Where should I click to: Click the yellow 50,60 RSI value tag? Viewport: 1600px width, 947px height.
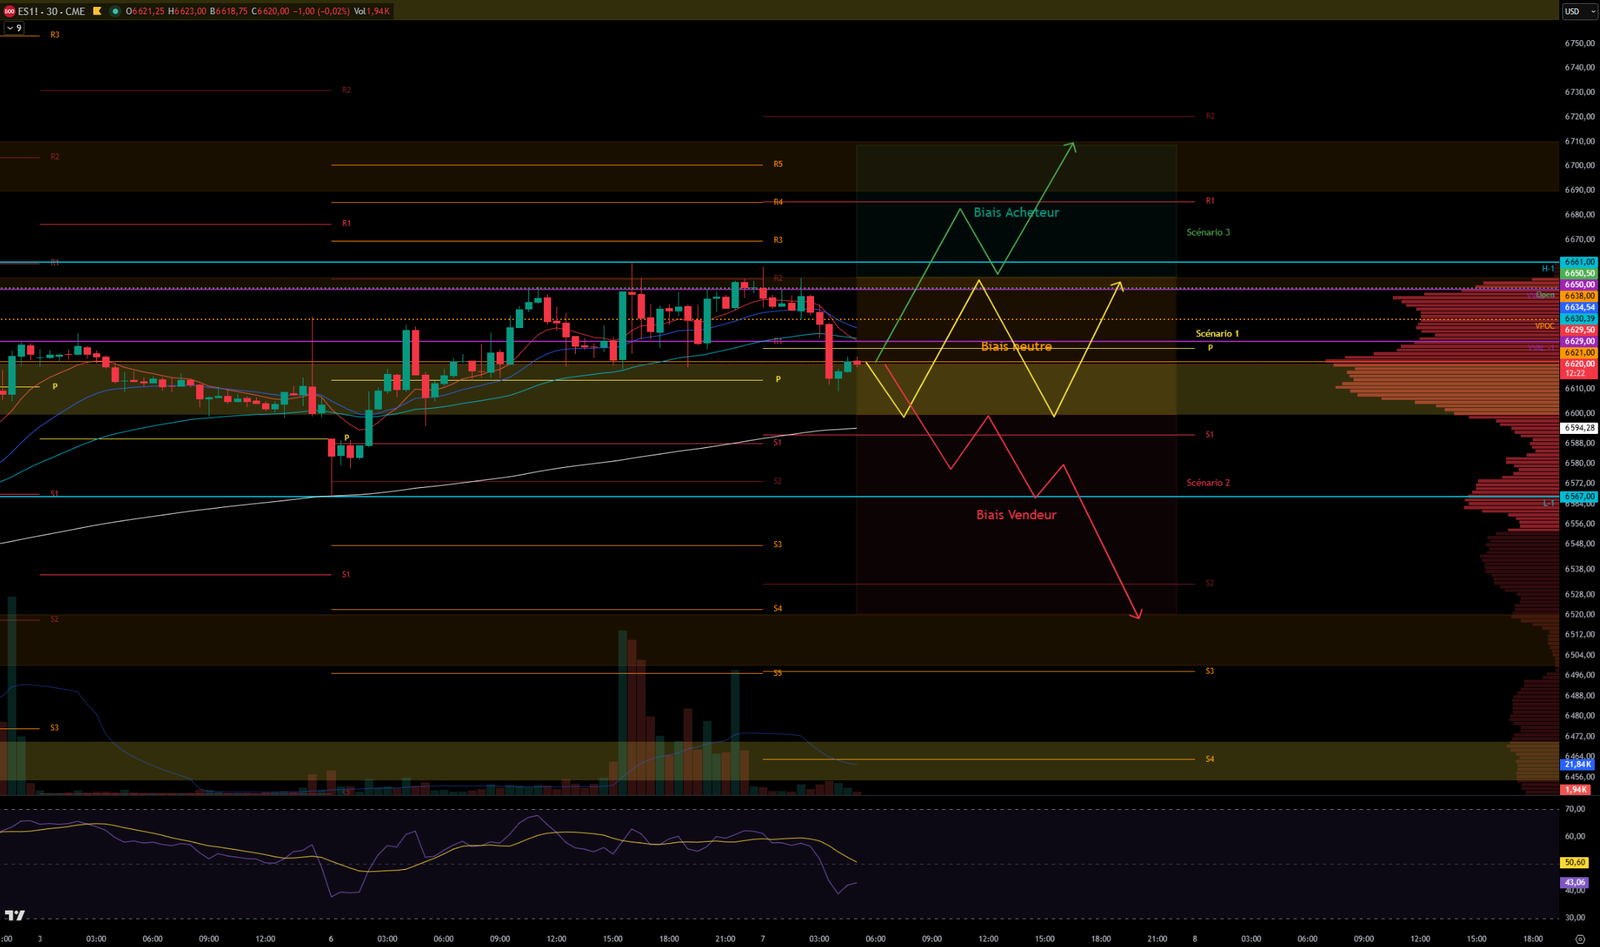(x=1574, y=862)
